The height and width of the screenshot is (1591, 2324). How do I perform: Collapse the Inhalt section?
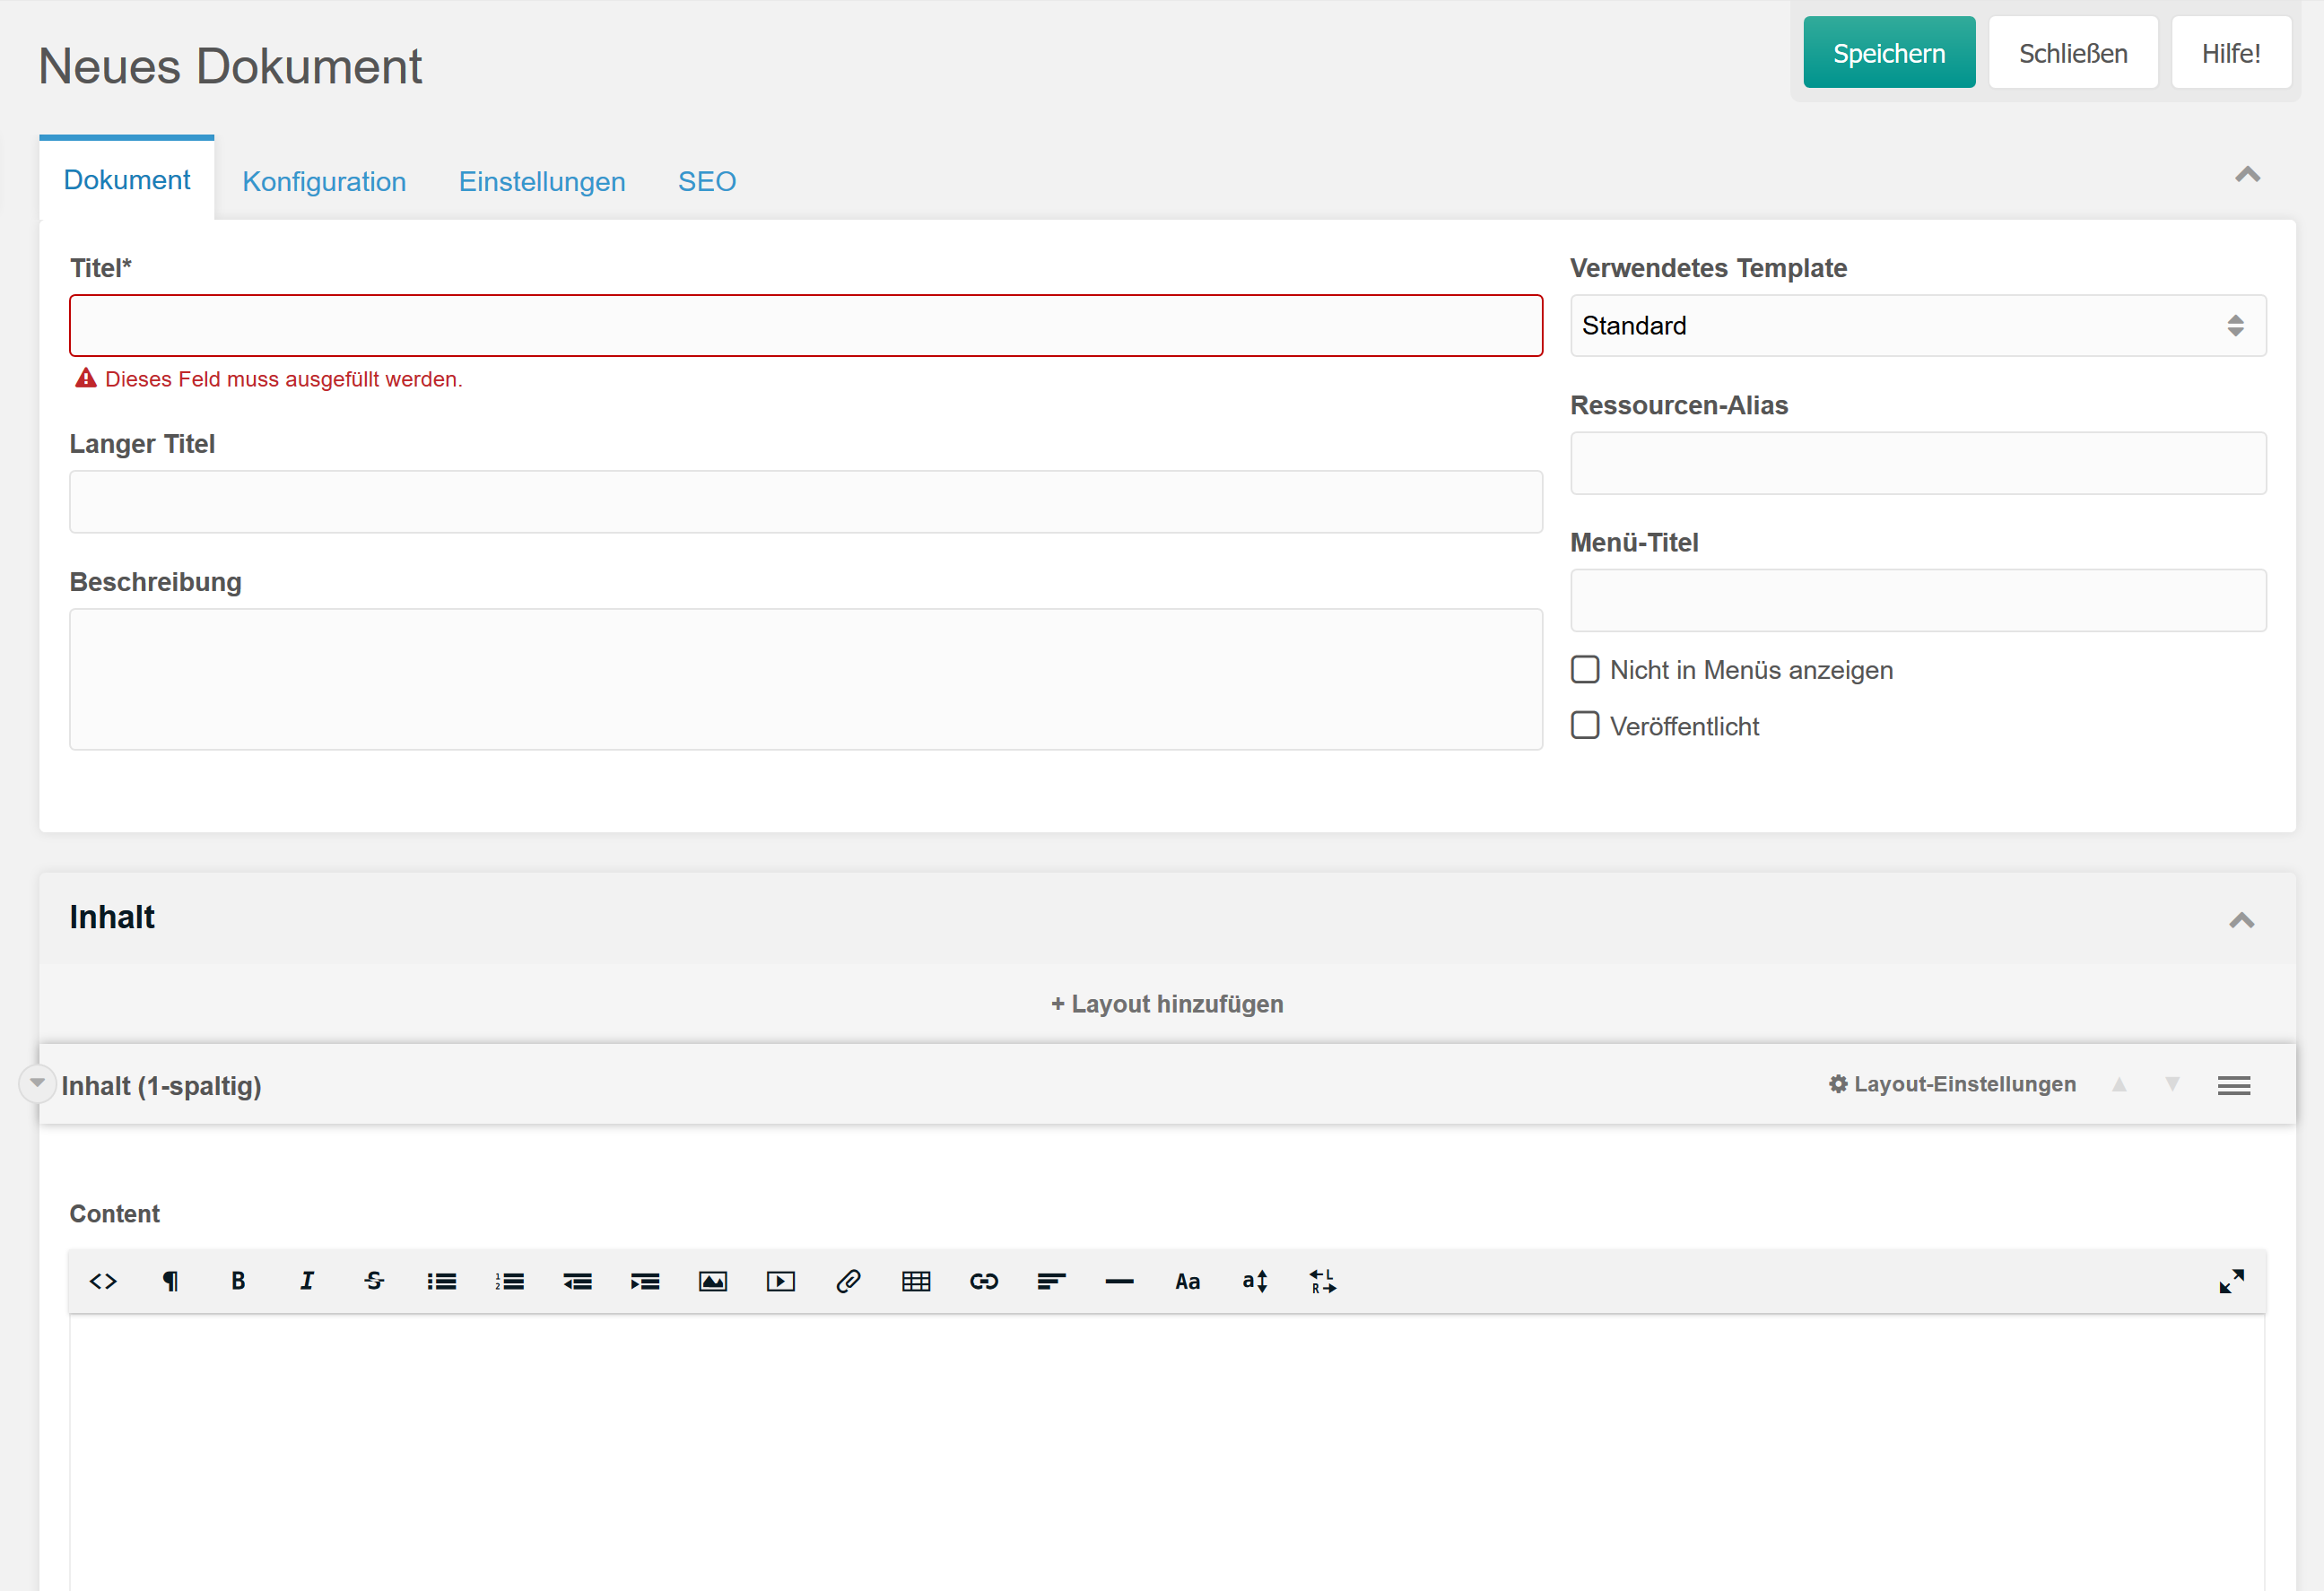(2241, 919)
